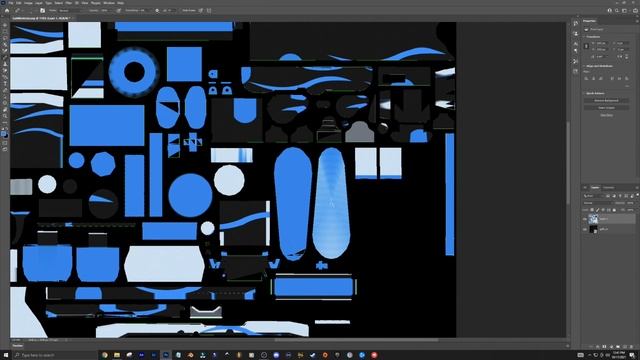Open layer filter Kind dropdown
640x360 pixels.
594,196
